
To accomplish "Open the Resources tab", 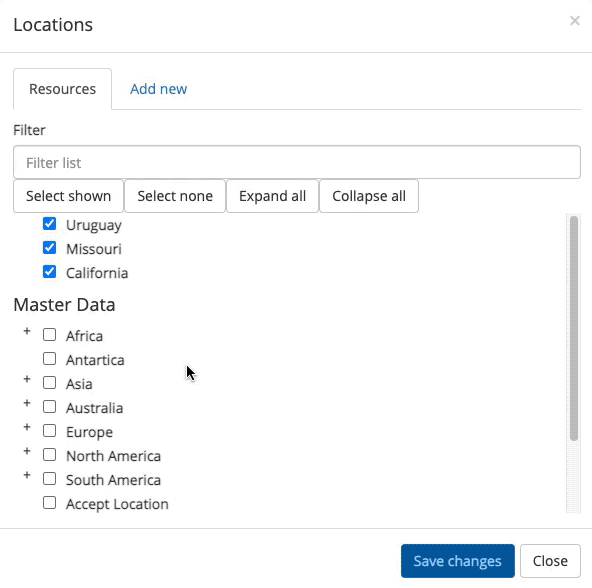I will (62, 89).
